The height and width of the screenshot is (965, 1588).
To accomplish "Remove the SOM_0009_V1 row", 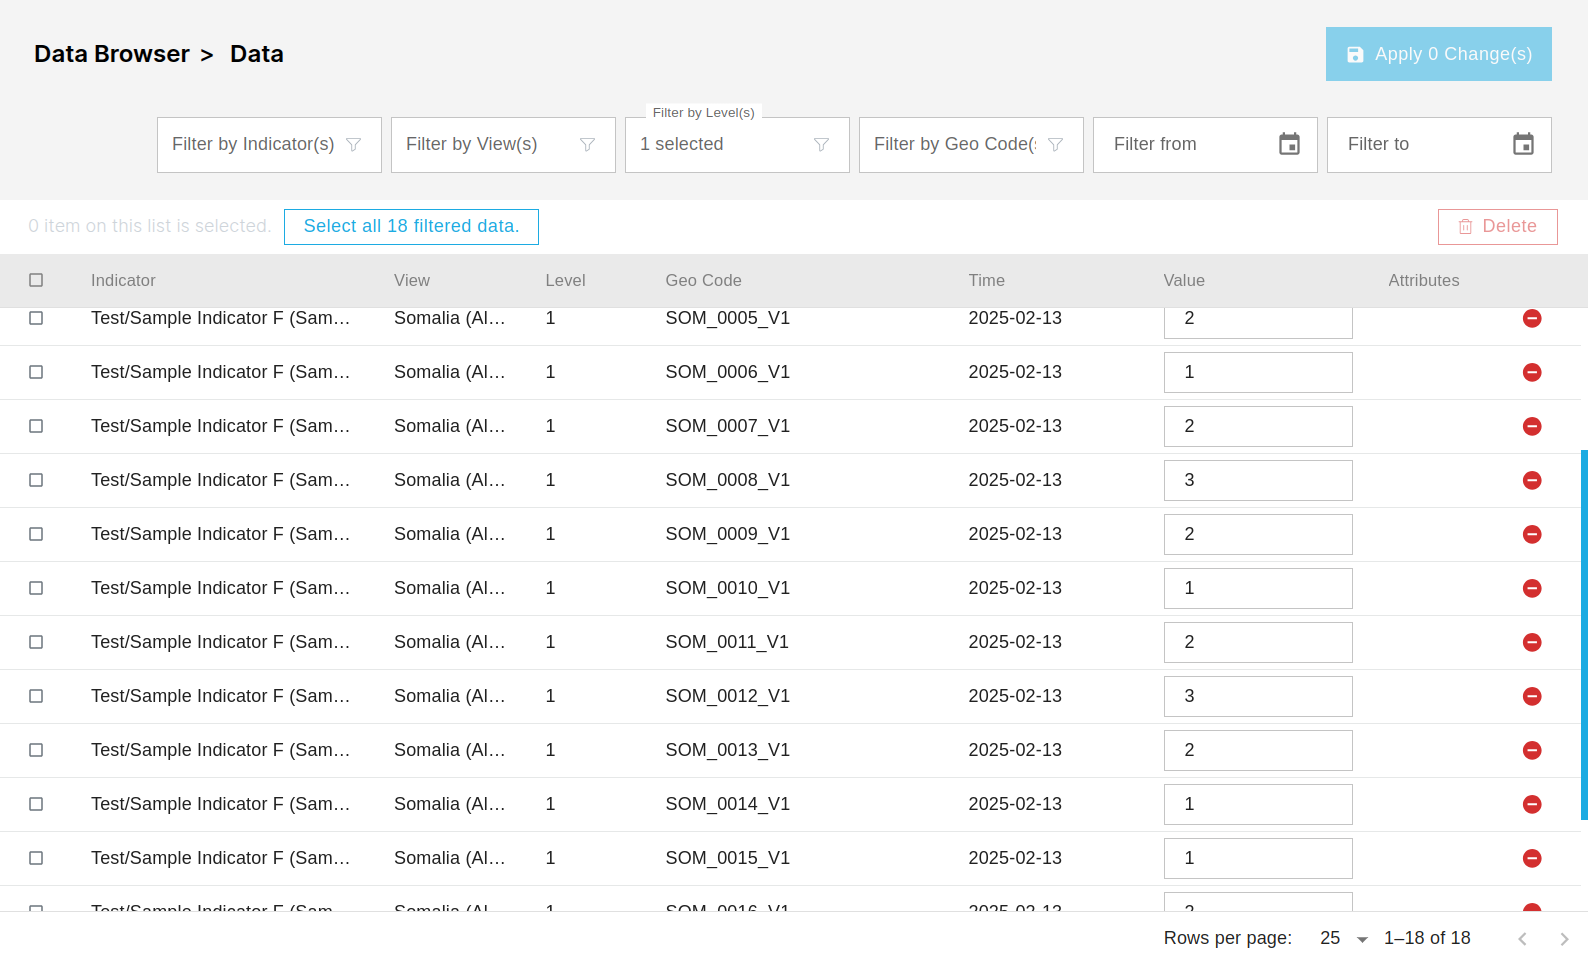I will [1531, 534].
